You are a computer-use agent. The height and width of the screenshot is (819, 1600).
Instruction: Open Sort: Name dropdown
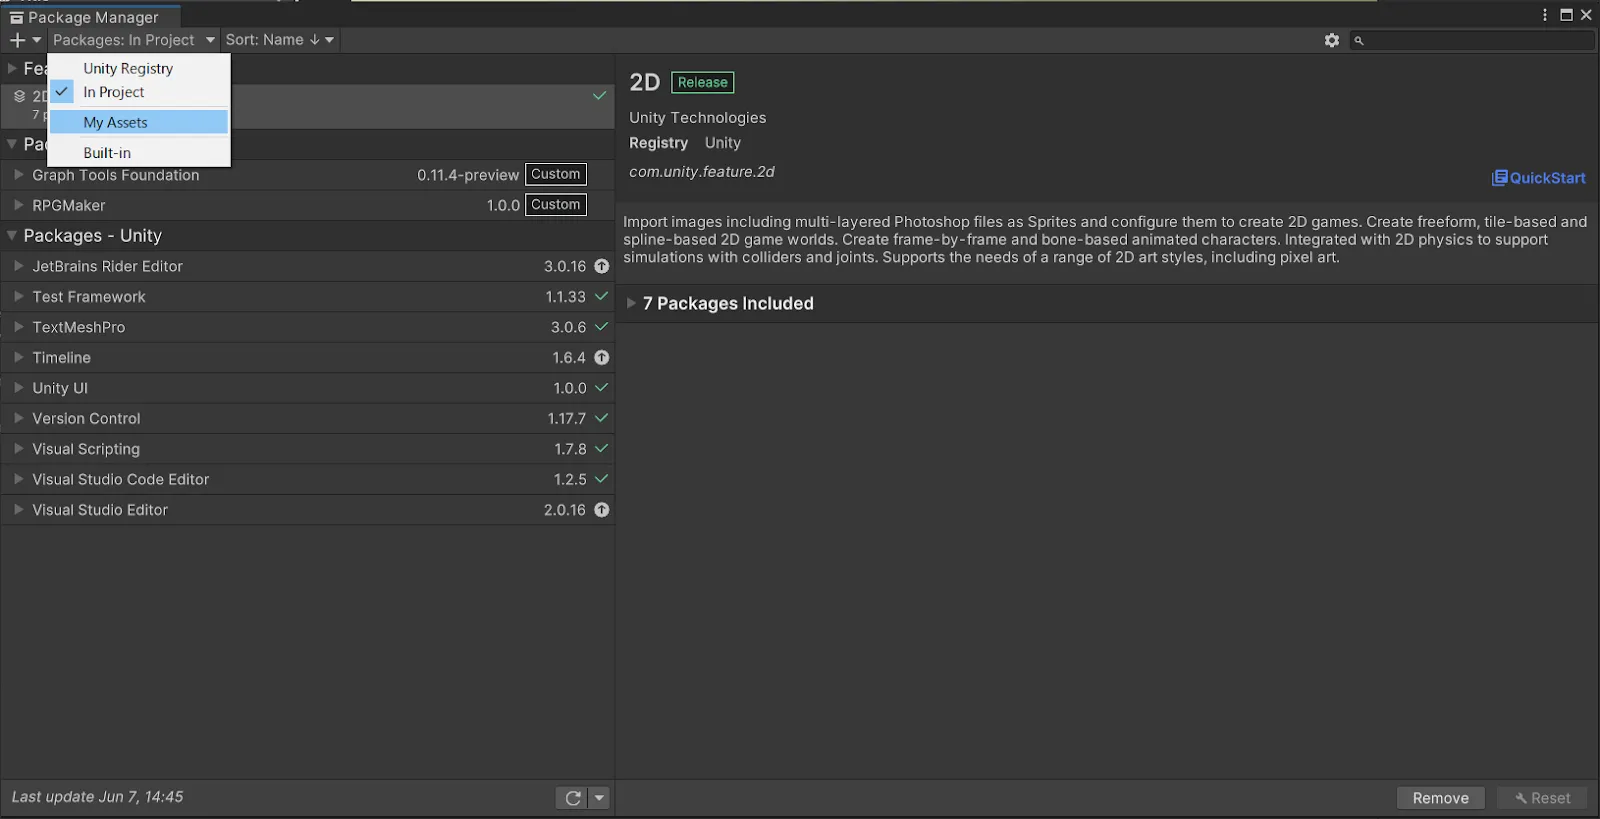(x=279, y=40)
